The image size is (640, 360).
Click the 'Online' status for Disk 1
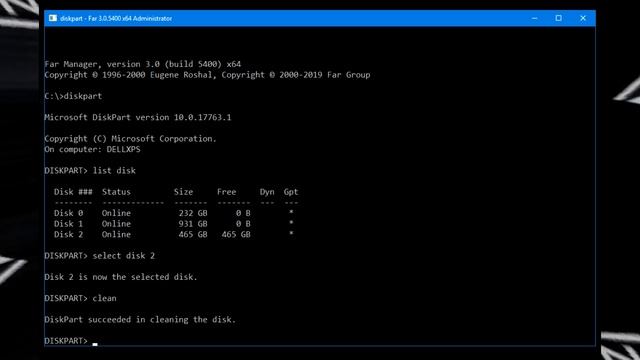(116, 224)
